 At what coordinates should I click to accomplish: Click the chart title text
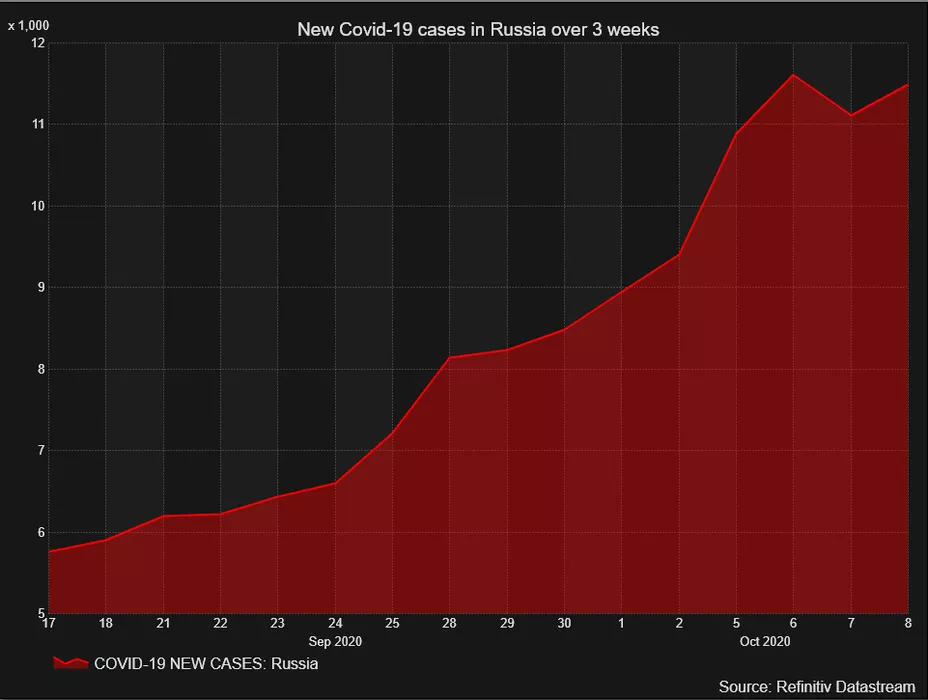pos(478,30)
